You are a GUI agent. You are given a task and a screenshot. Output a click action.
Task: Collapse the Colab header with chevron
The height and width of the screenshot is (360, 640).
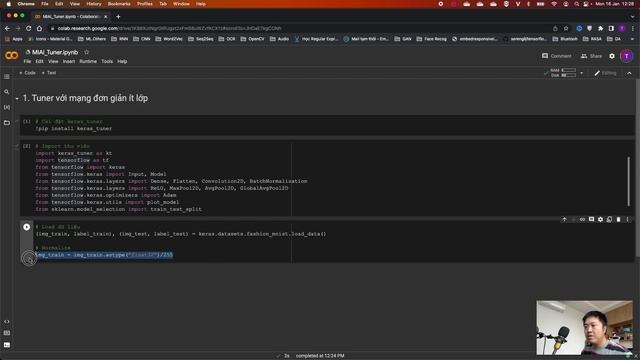tap(629, 73)
